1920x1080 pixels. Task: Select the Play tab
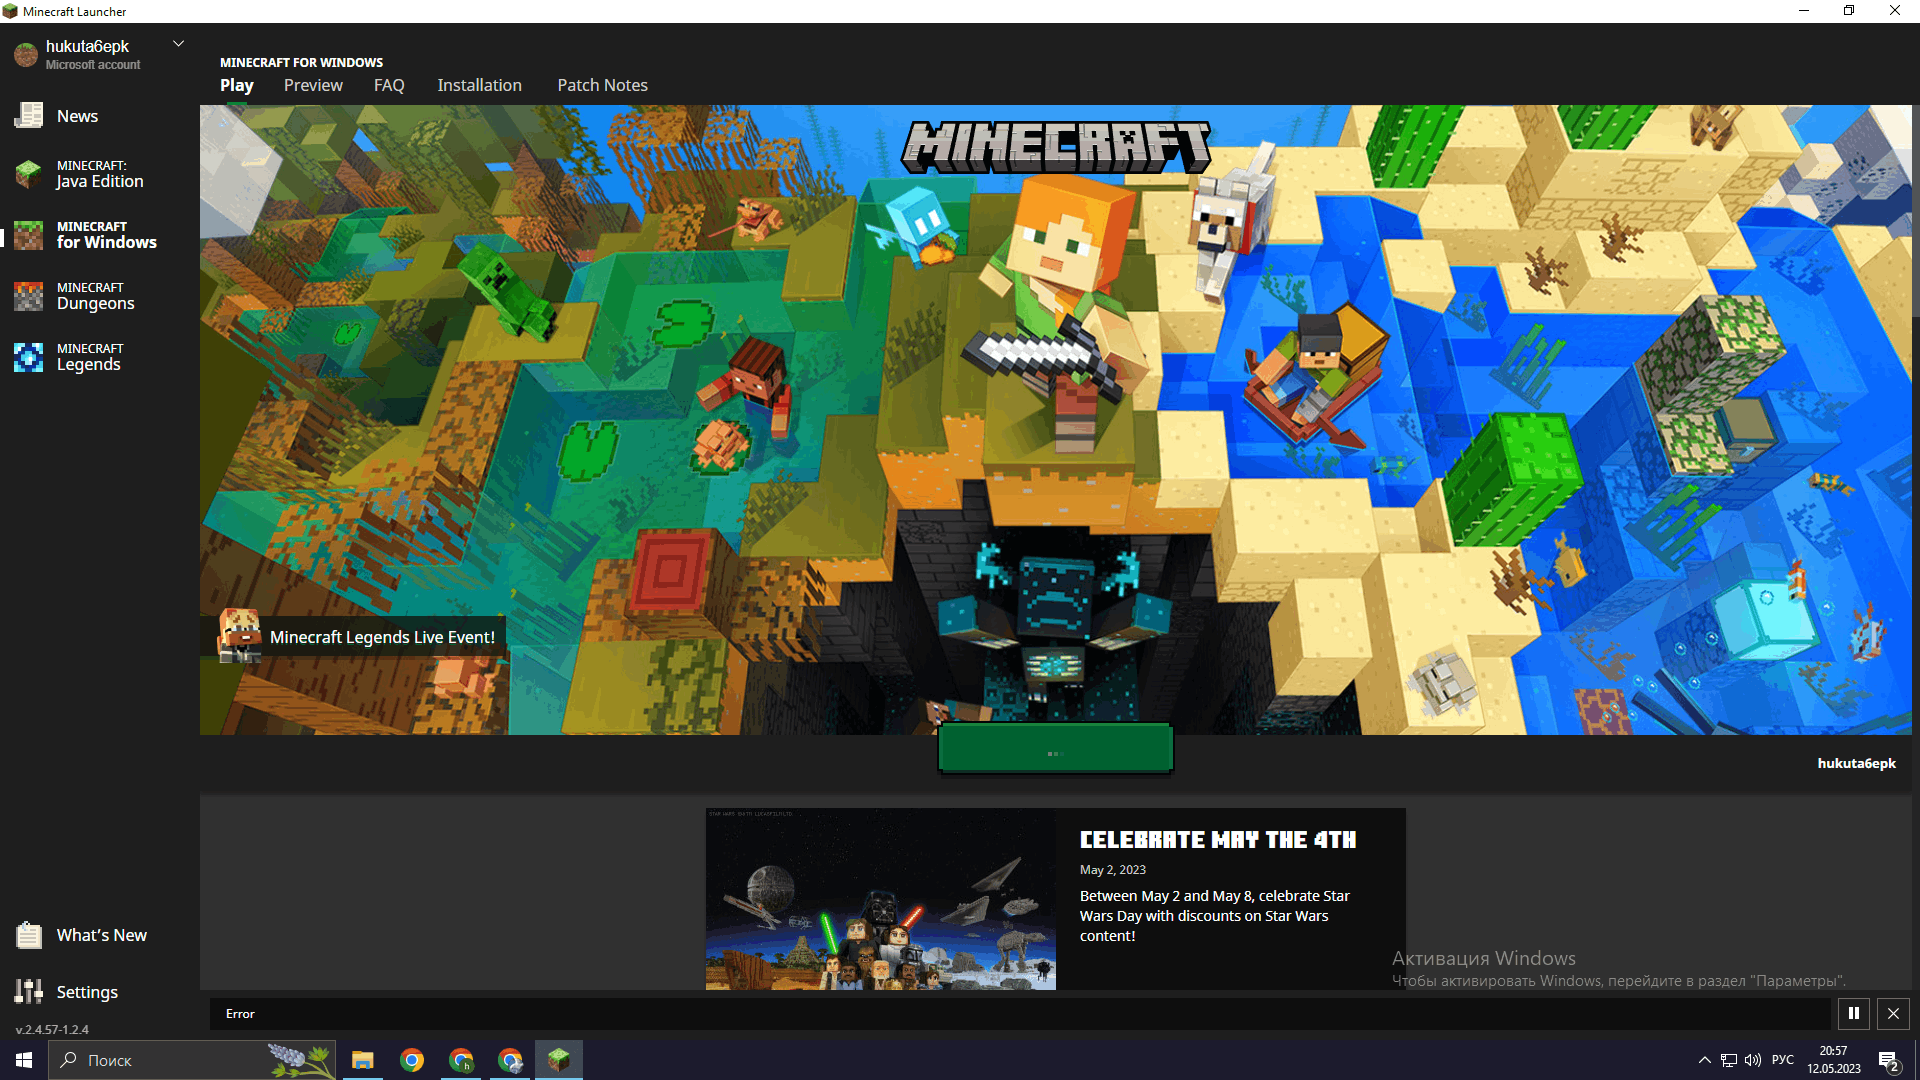pyautogui.click(x=237, y=84)
